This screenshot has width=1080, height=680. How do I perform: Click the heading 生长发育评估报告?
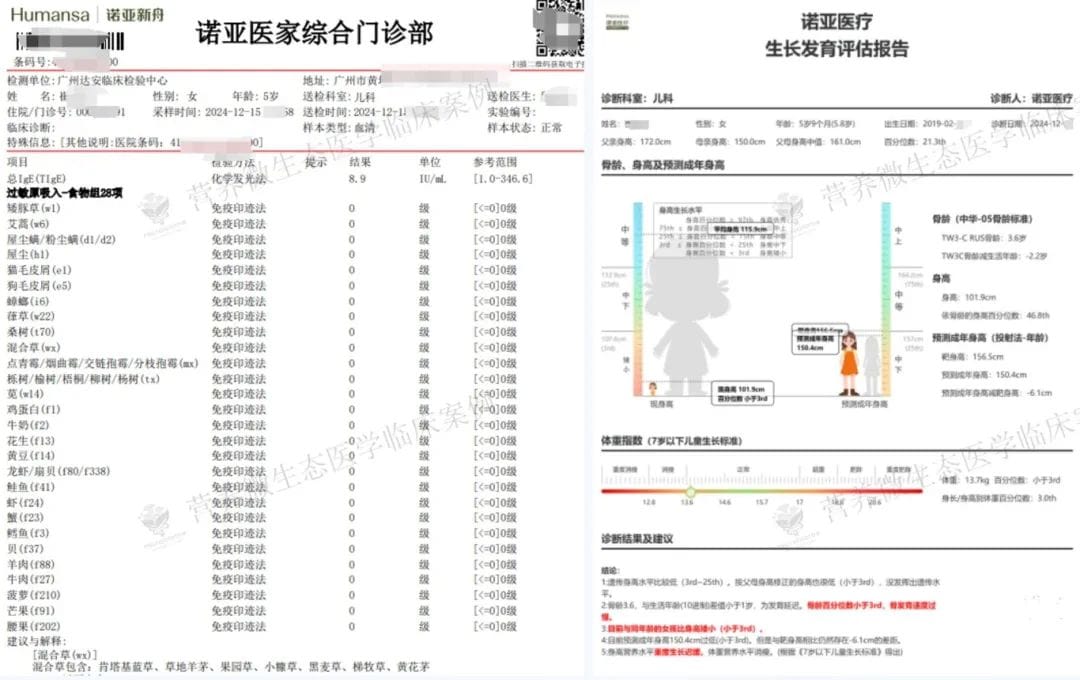pos(837,49)
